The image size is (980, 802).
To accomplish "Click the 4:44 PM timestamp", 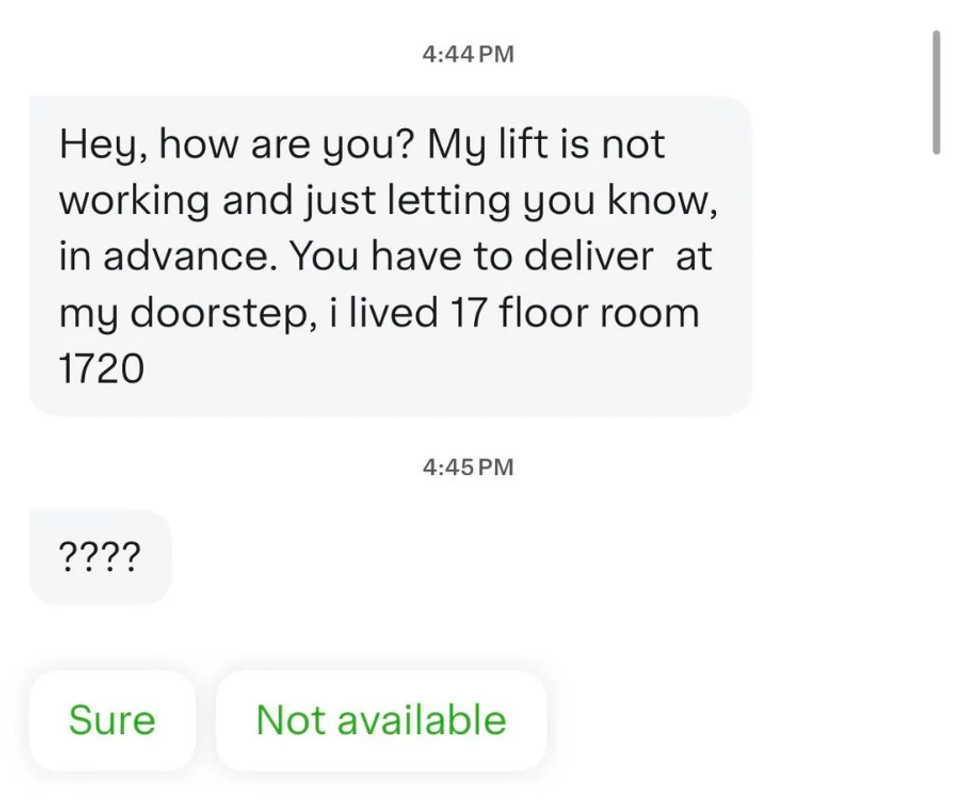I will [468, 55].
